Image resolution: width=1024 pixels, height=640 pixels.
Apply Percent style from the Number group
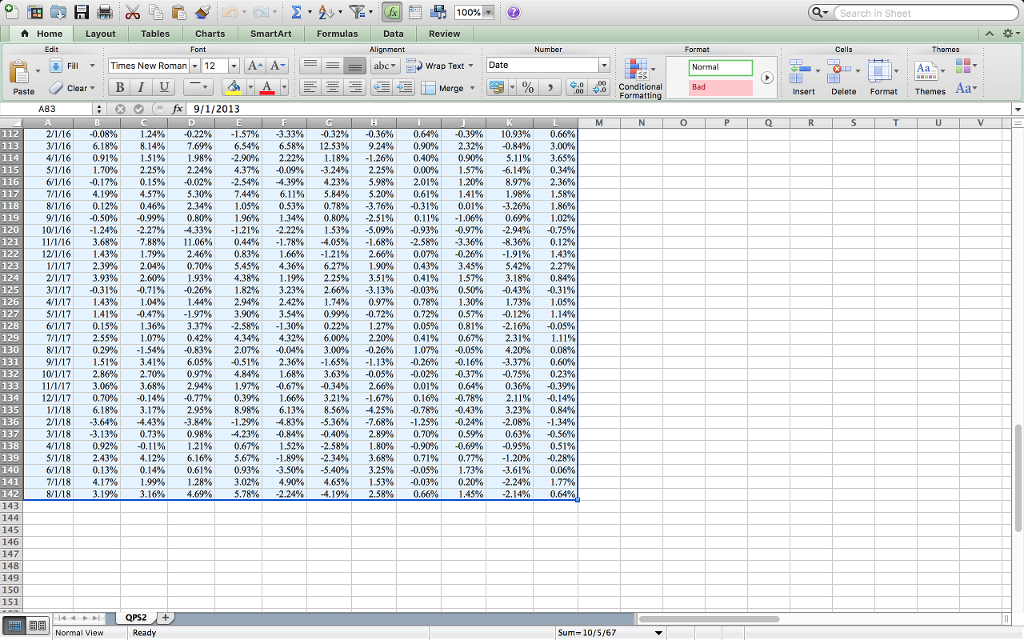tap(529, 88)
